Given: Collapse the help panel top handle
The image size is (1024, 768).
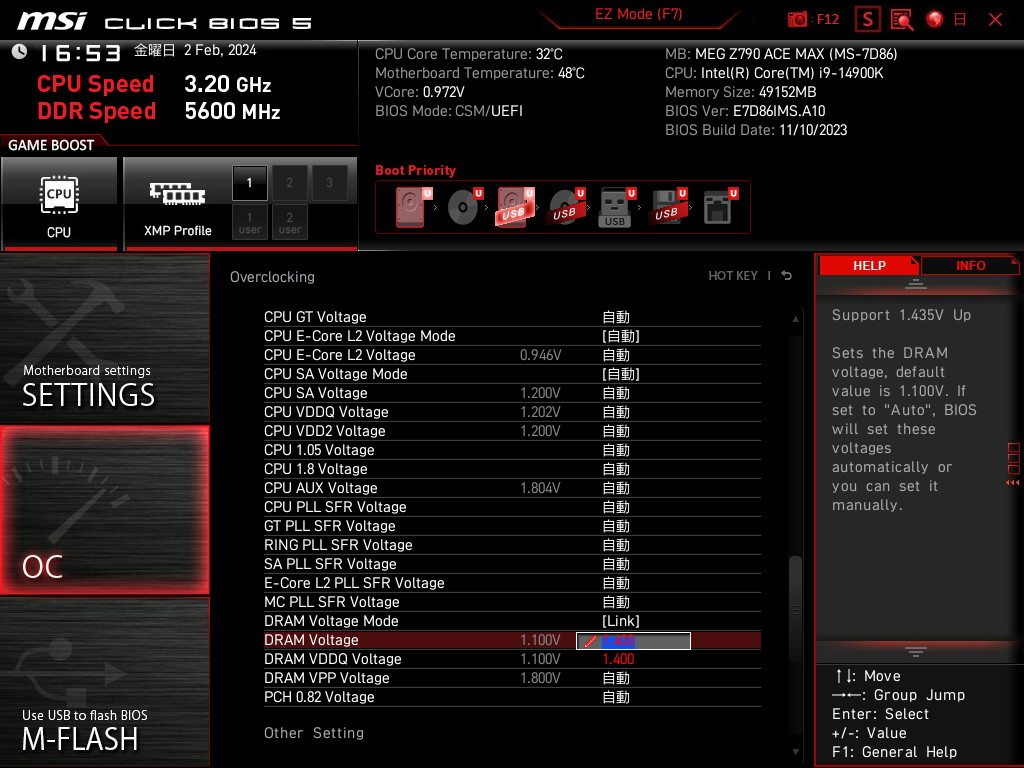Looking at the screenshot, I should (915, 284).
